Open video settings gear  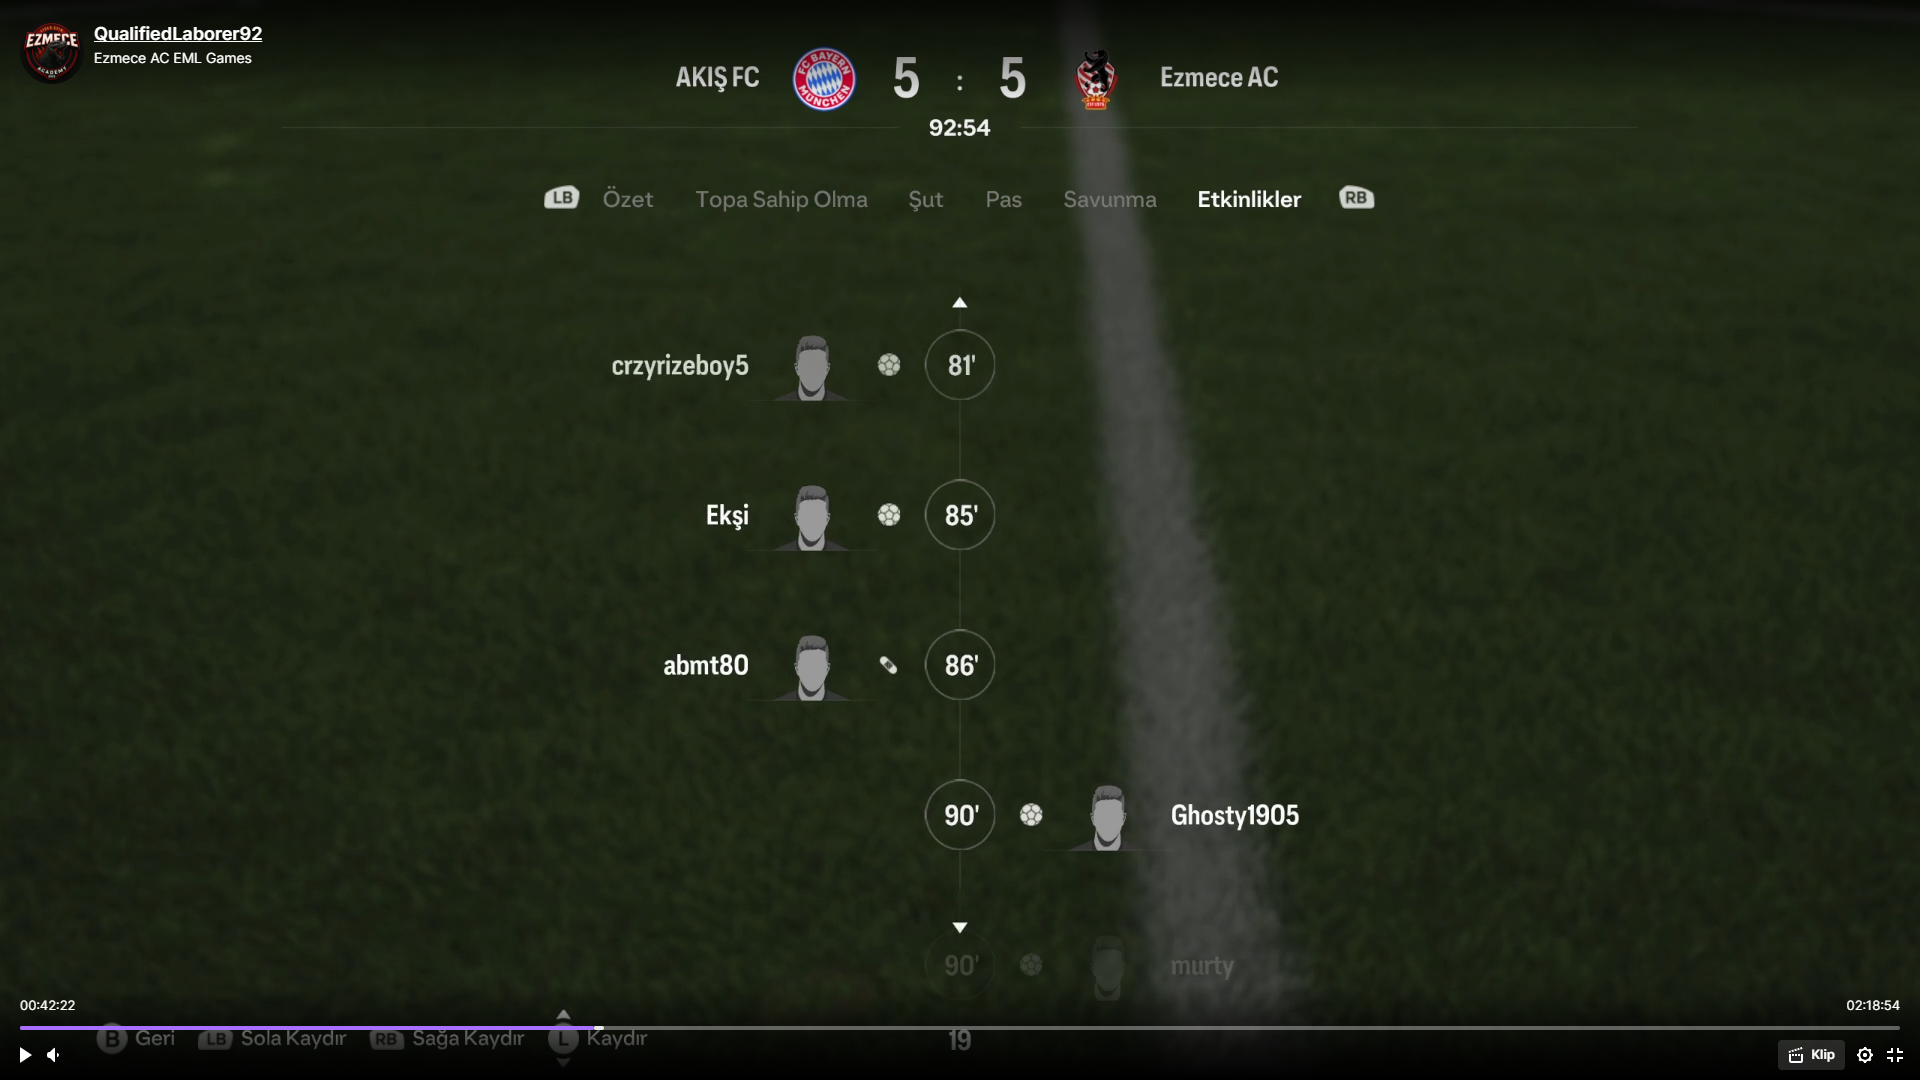click(1865, 1055)
